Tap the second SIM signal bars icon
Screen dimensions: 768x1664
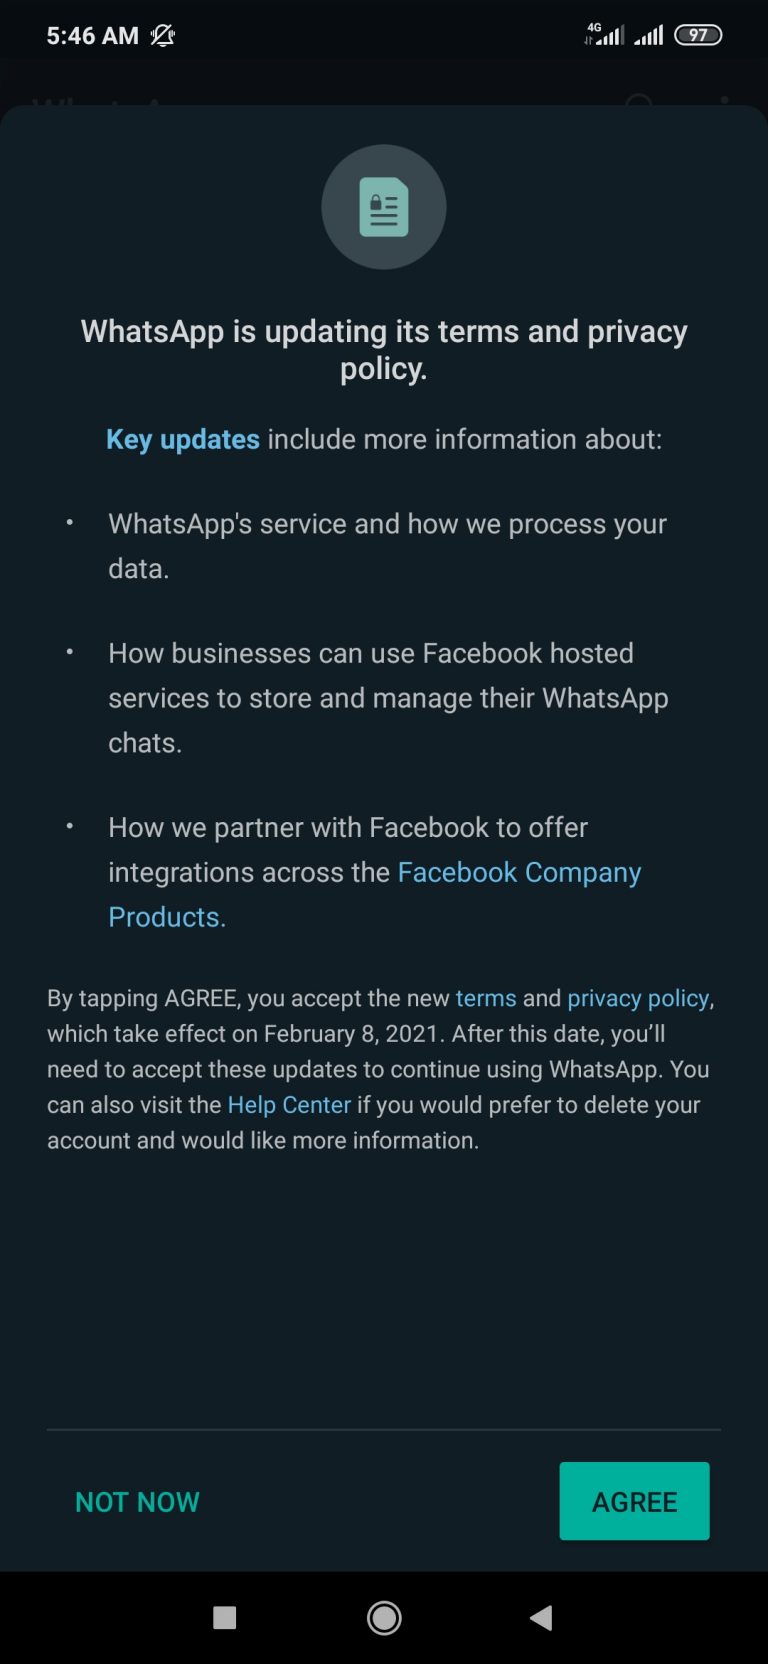(x=649, y=36)
